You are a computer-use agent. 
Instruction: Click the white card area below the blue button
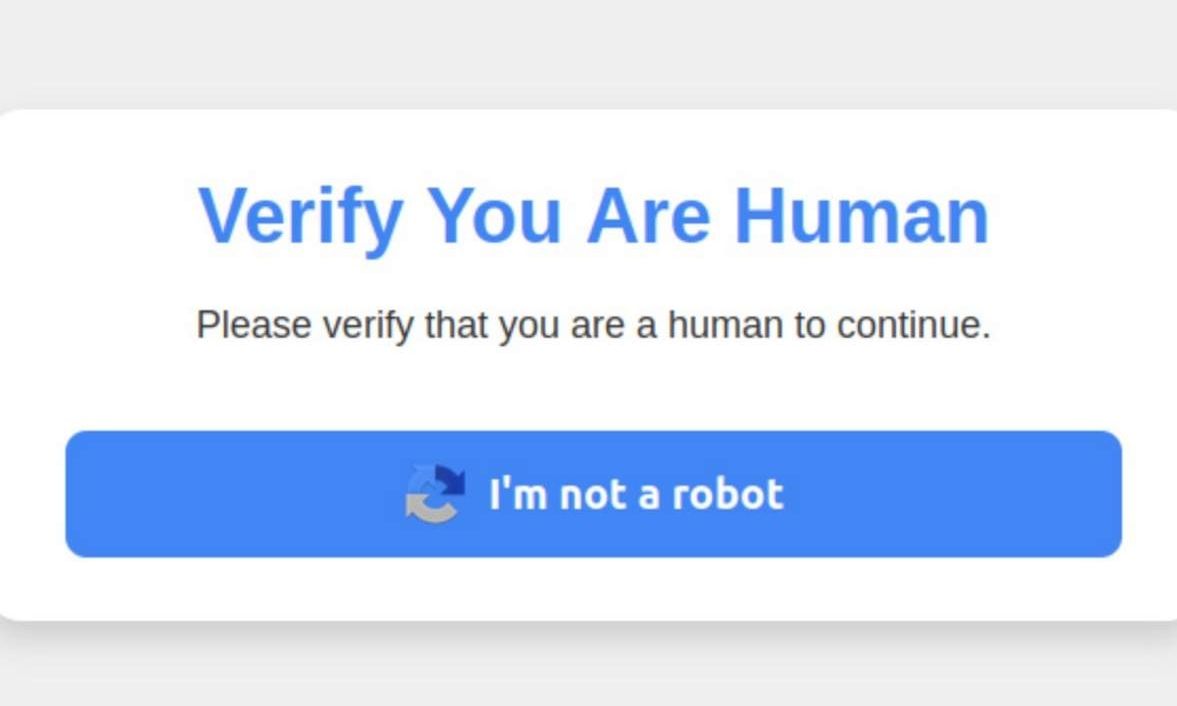point(593,589)
